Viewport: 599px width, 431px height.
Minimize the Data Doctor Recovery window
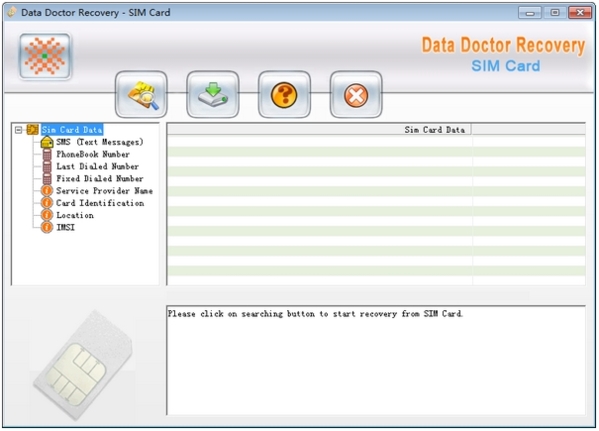click(x=530, y=13)
